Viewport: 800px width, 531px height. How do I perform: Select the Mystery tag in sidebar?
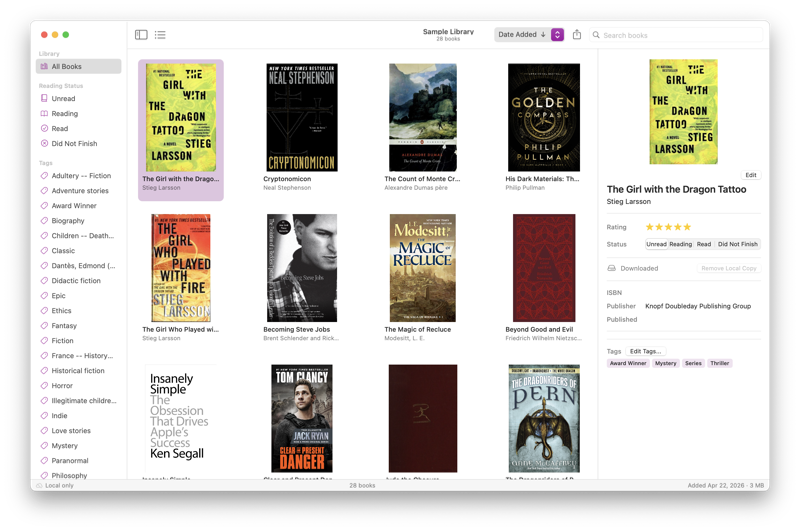pyautogui.click(x=79, y=445)
